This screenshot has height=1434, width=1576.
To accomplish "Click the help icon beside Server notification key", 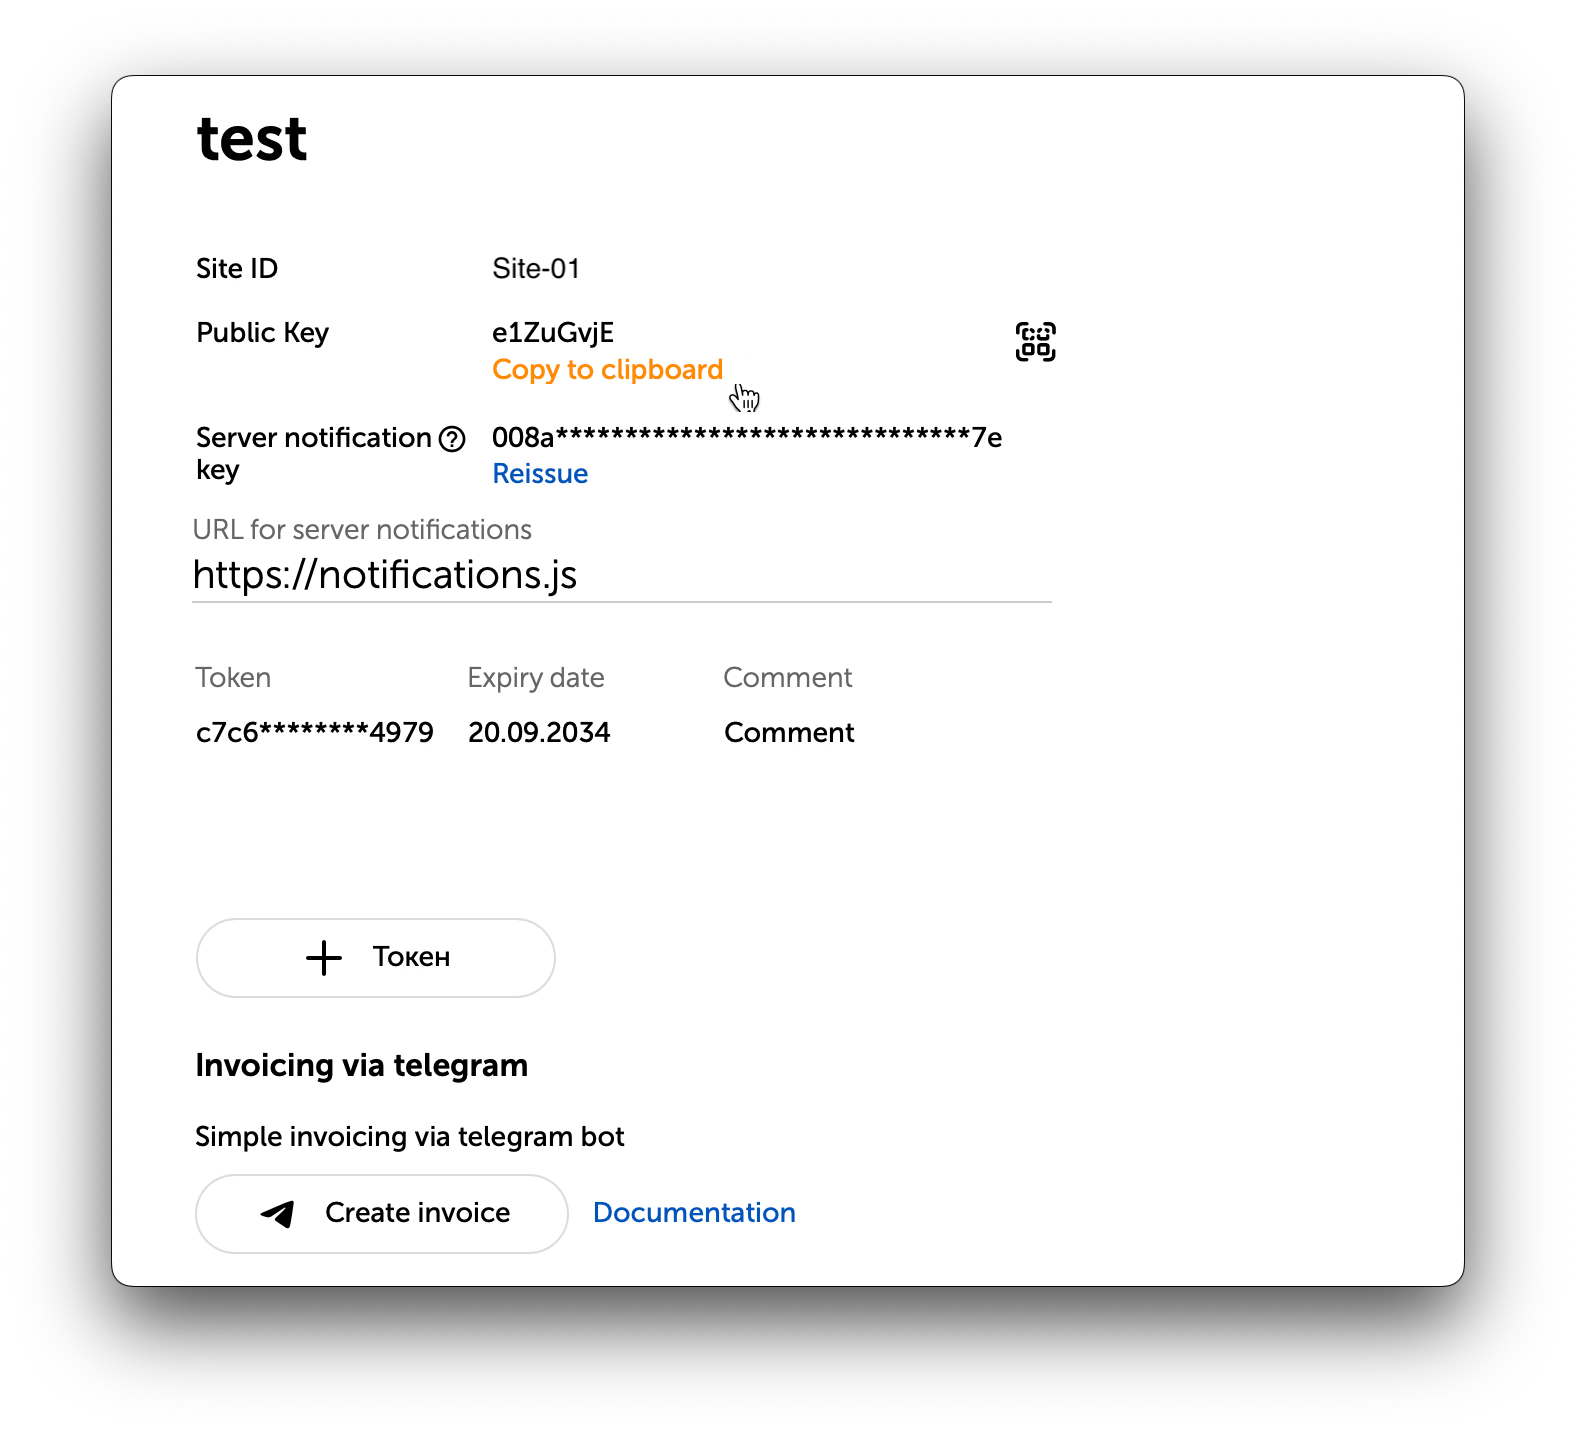I will 452,439.
